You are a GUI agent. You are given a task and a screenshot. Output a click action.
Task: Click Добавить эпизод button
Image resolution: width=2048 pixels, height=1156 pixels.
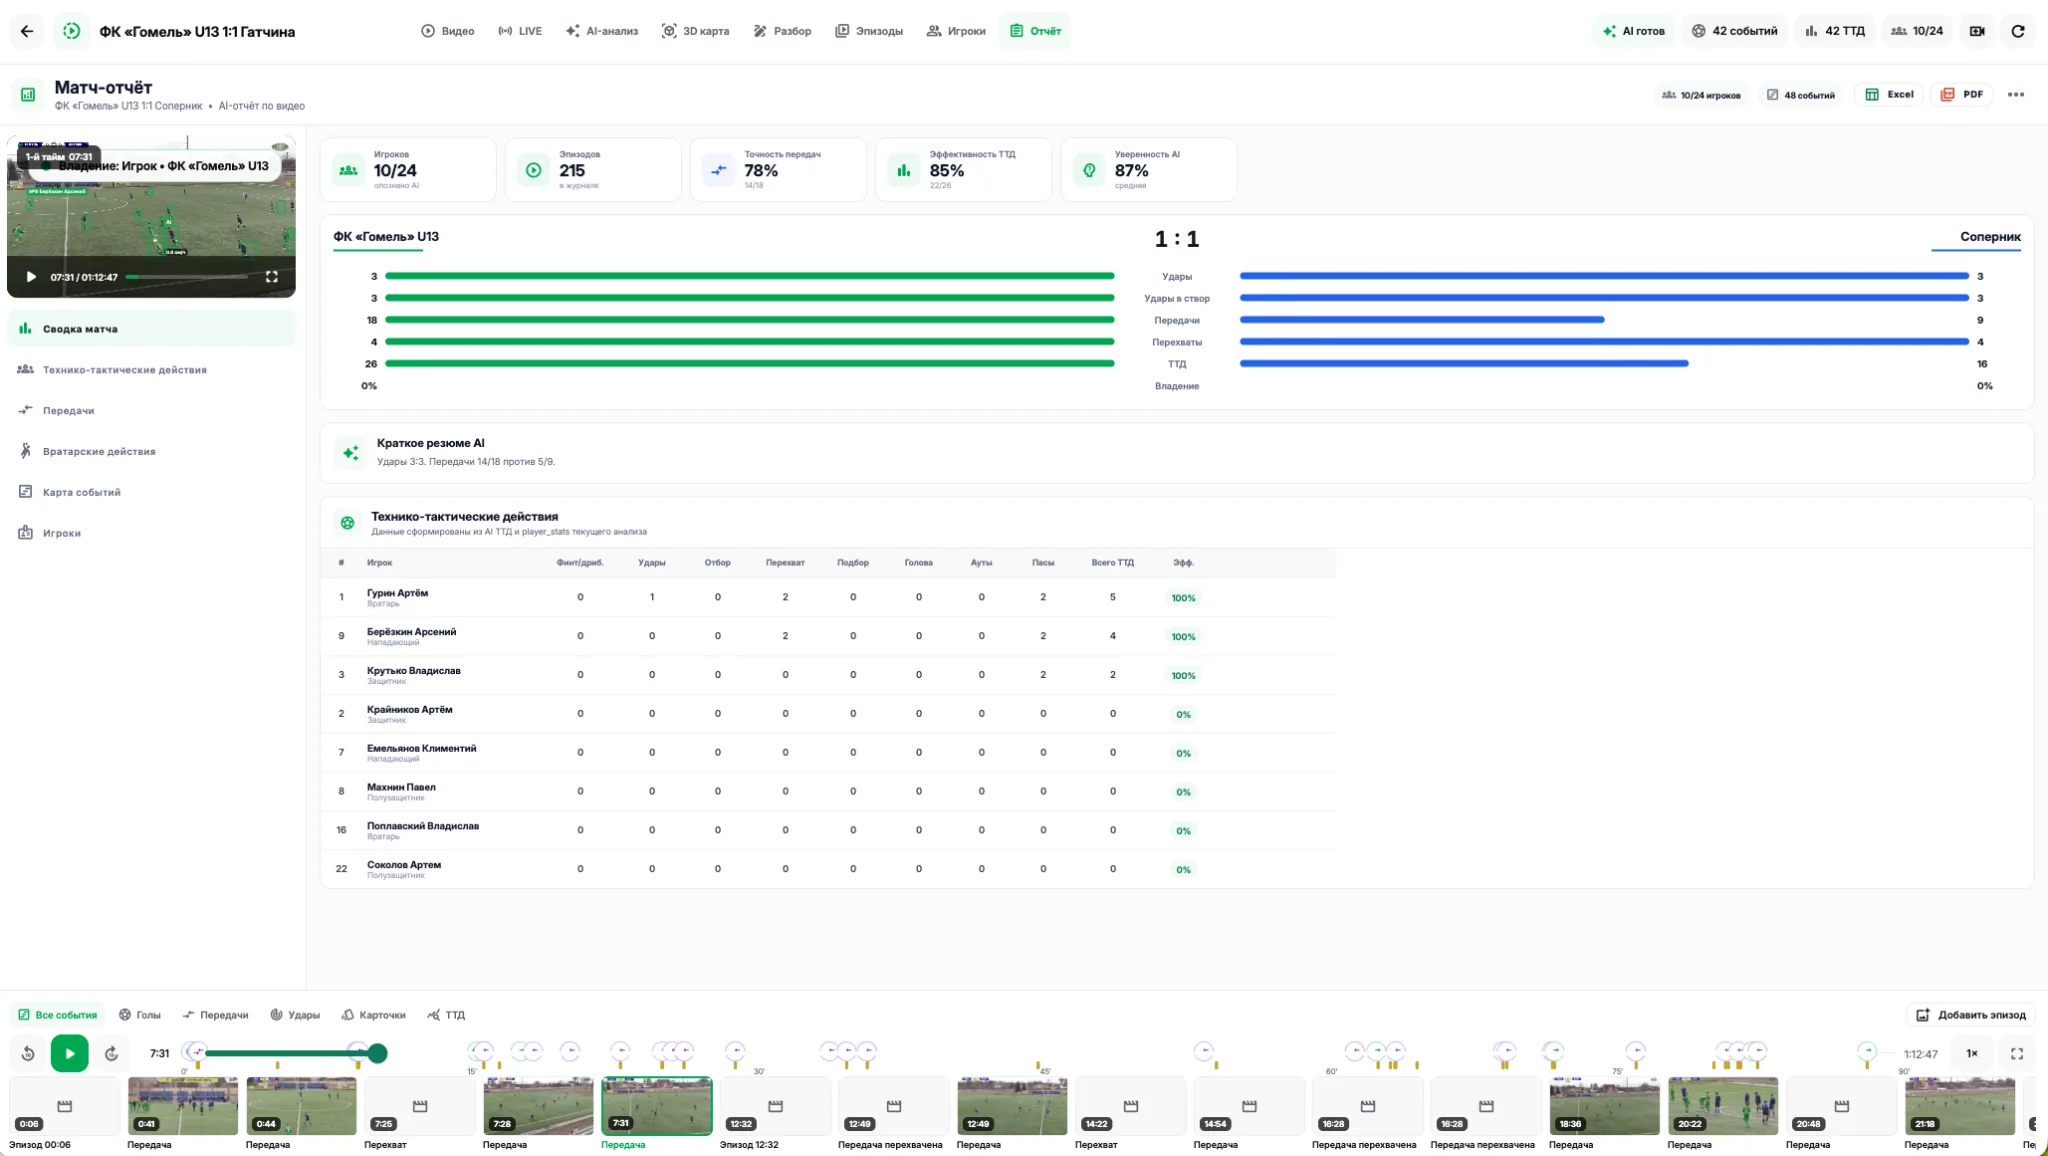click(1971, 1015)
